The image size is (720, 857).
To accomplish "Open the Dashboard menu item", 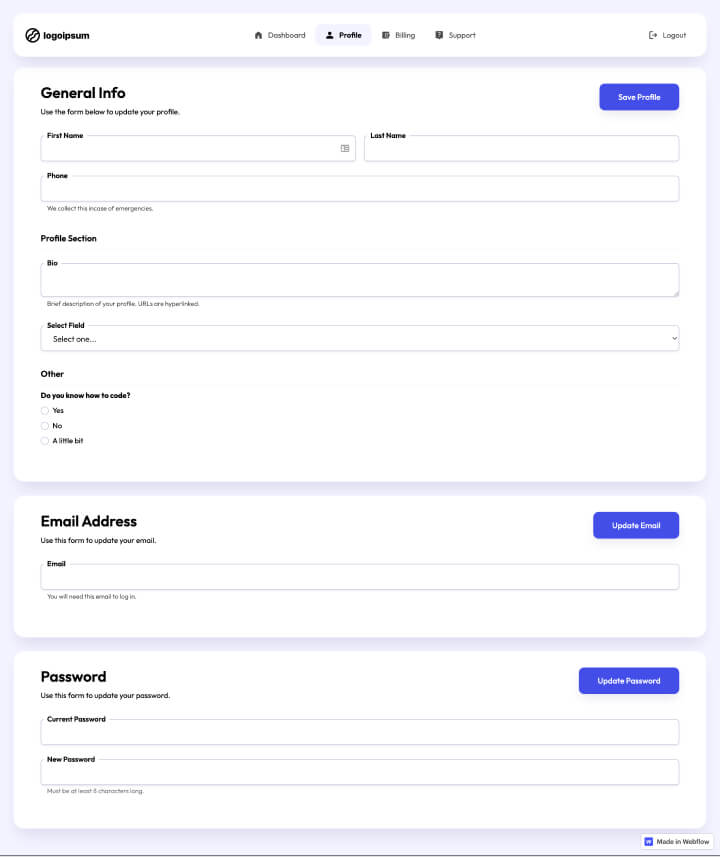I will 280,35.
